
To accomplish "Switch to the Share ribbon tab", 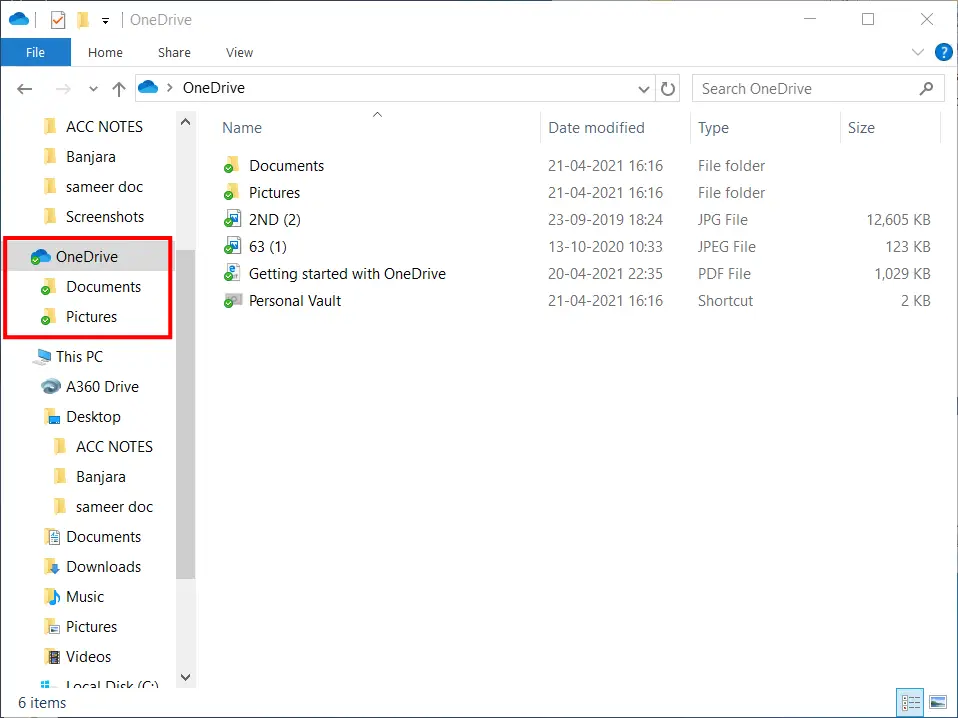I will click(174, 53).
